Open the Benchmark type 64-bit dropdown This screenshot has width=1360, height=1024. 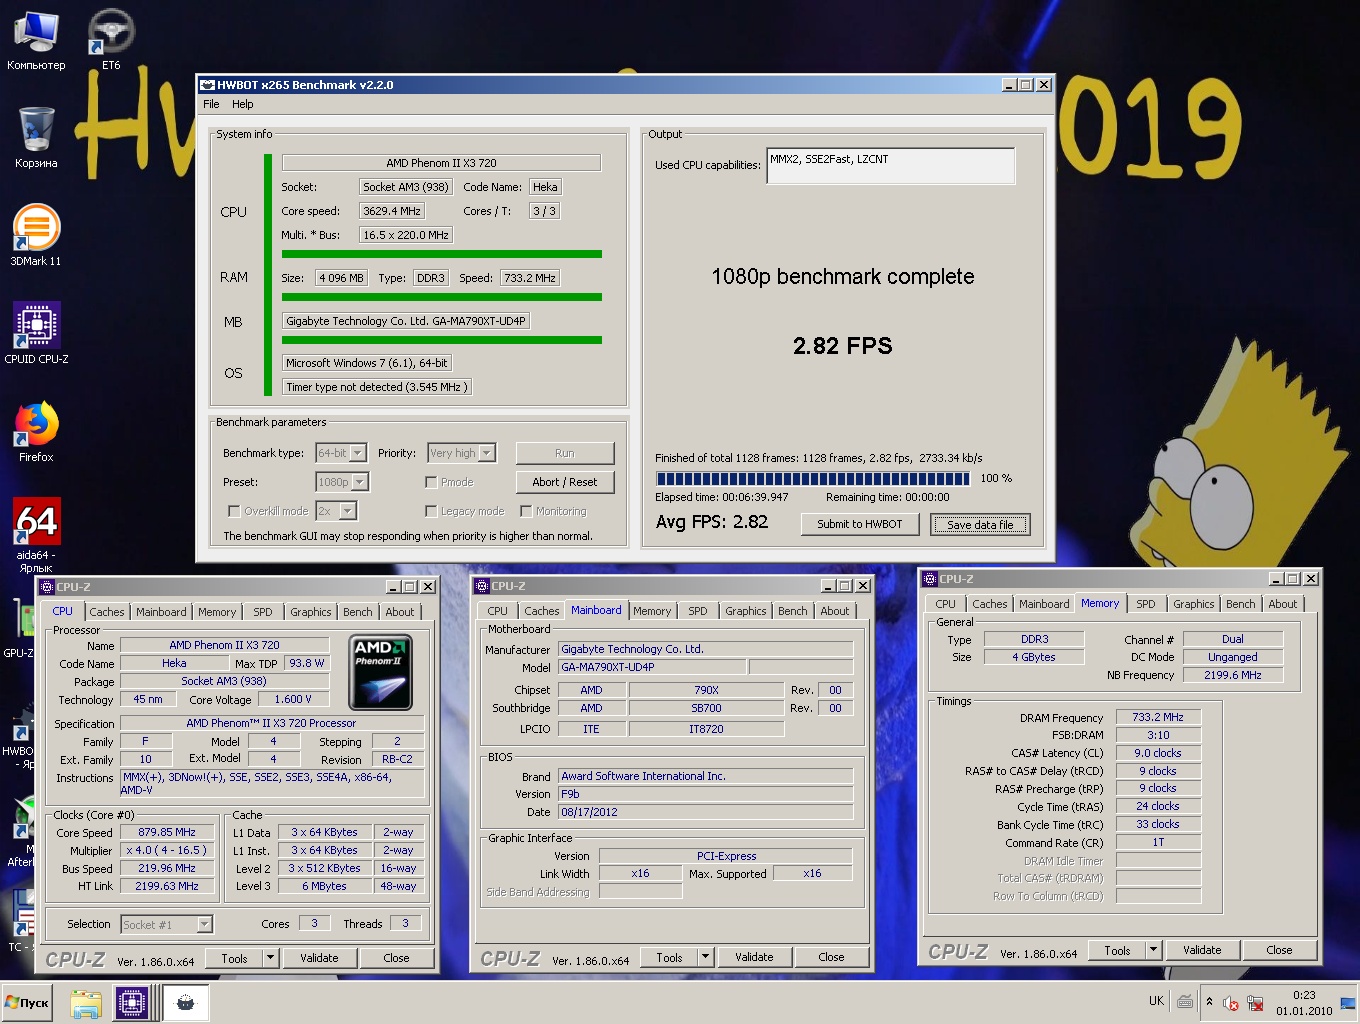pos(342,453)
